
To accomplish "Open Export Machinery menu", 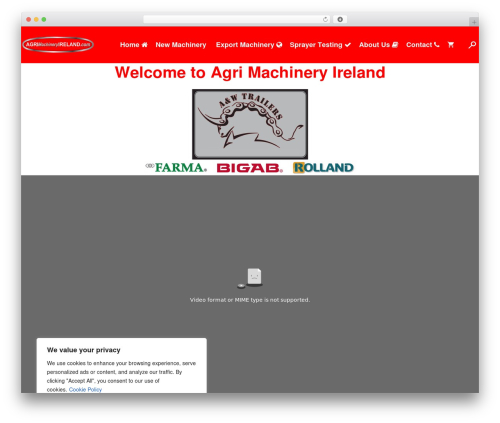I will tap(249, 45).
